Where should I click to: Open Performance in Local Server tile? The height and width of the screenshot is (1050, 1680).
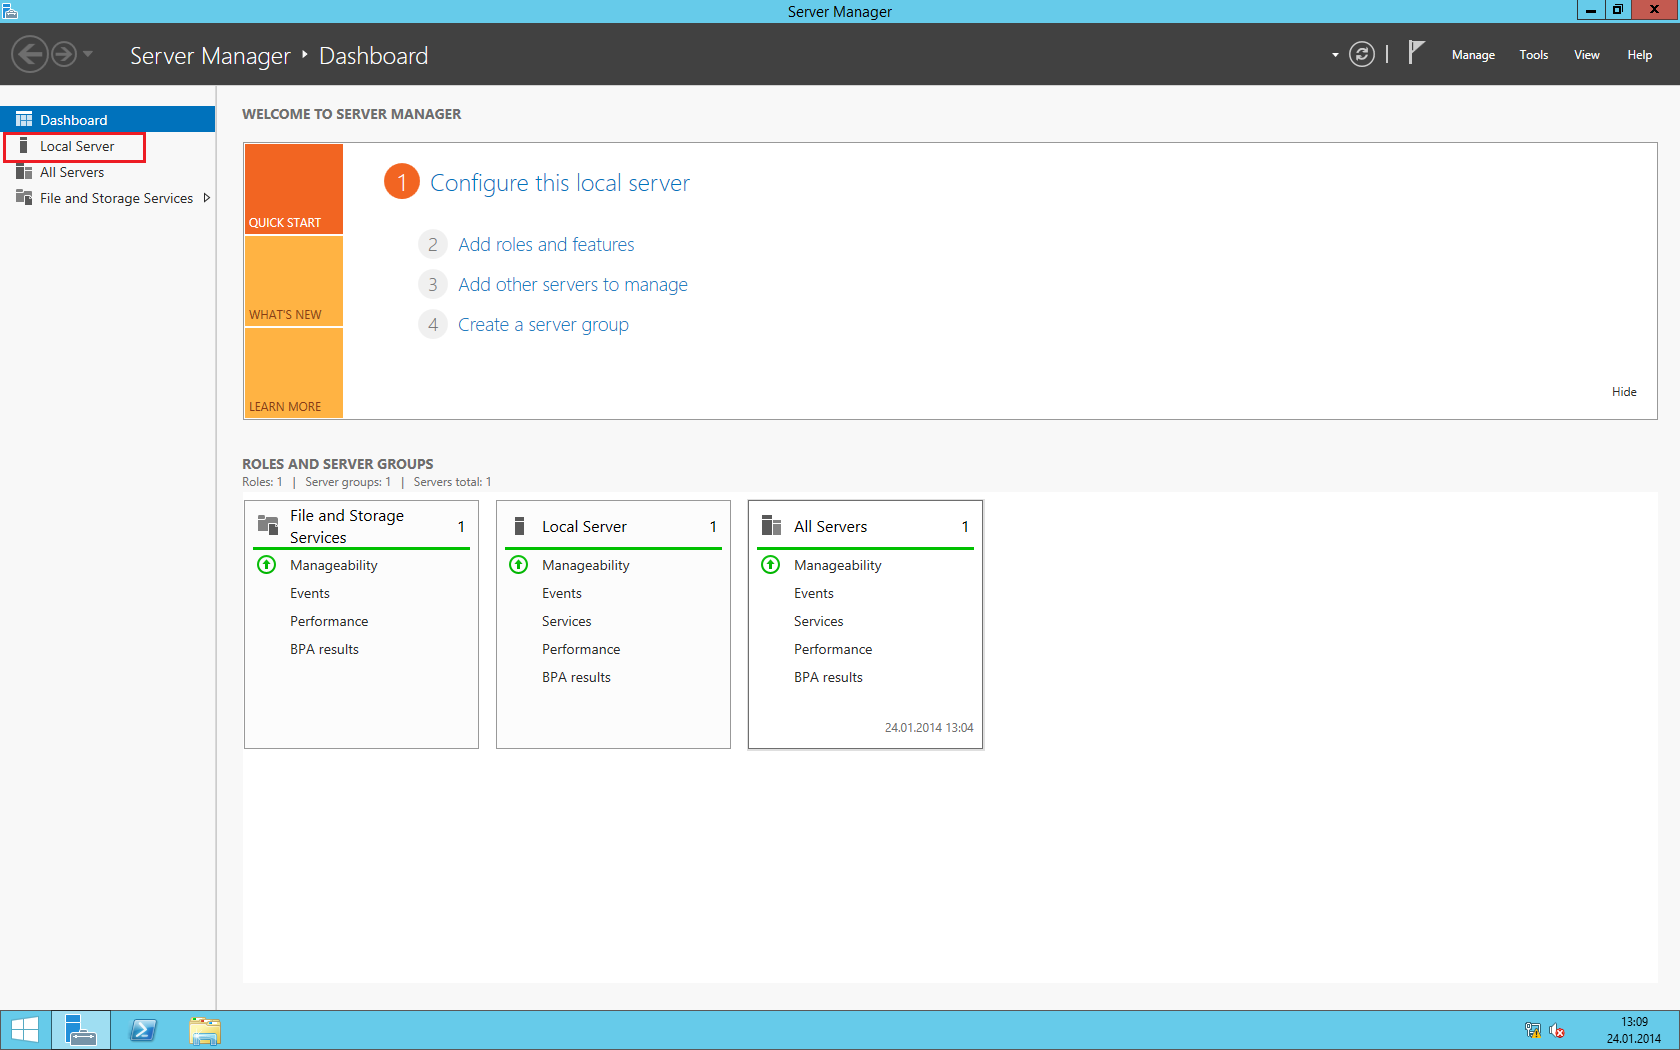[581, 649]
